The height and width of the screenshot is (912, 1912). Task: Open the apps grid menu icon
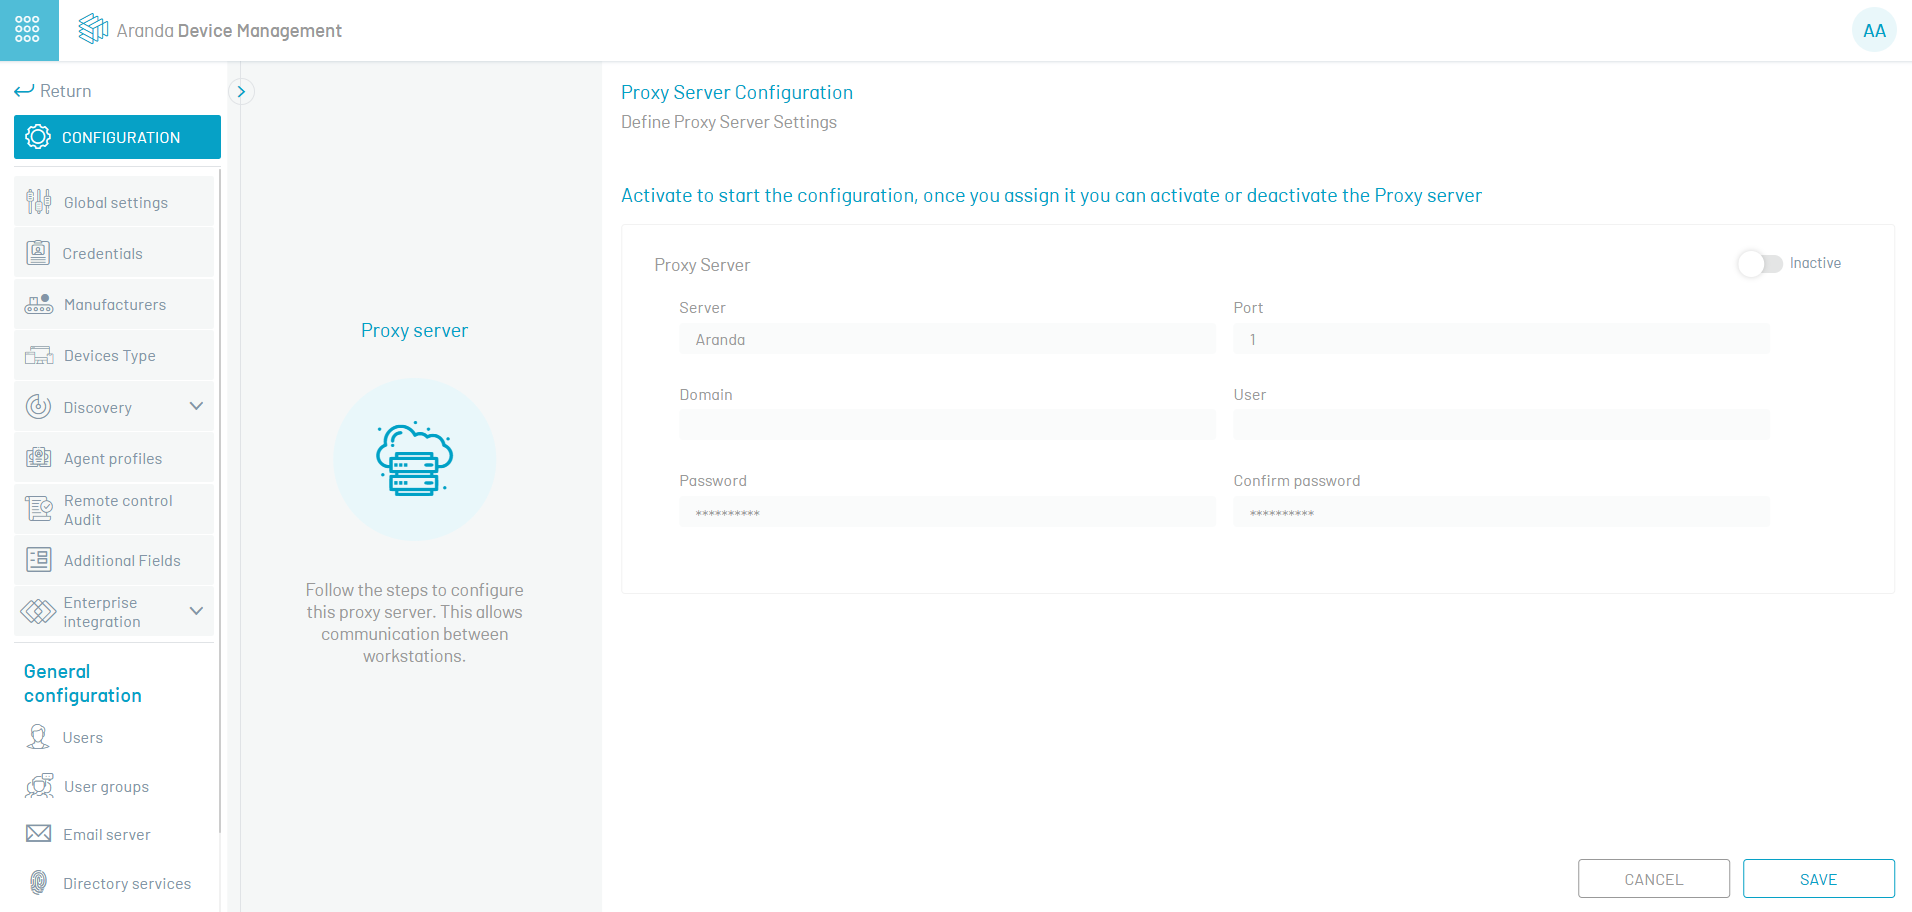(x=28, y=30)
